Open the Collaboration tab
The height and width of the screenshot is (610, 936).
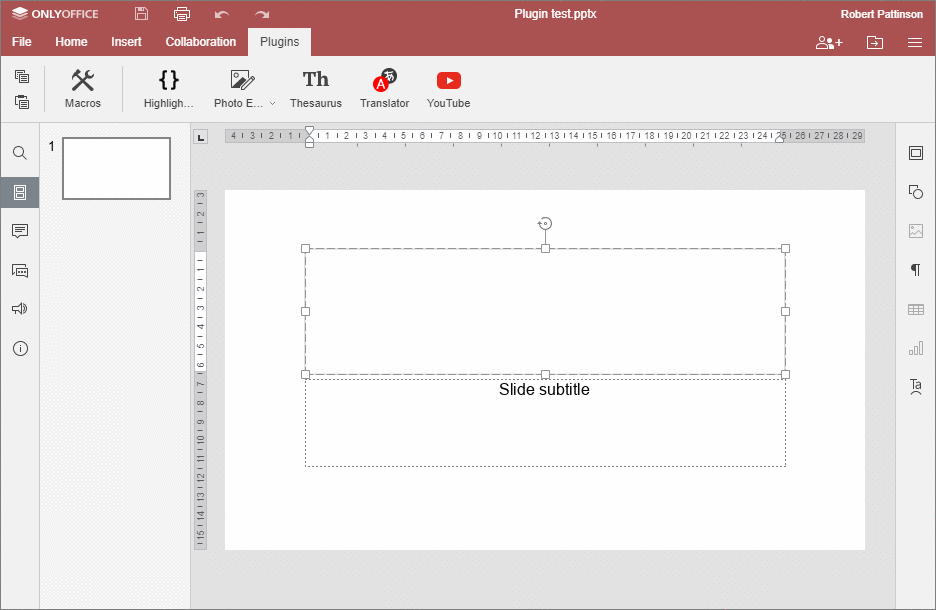click(201, 42)
